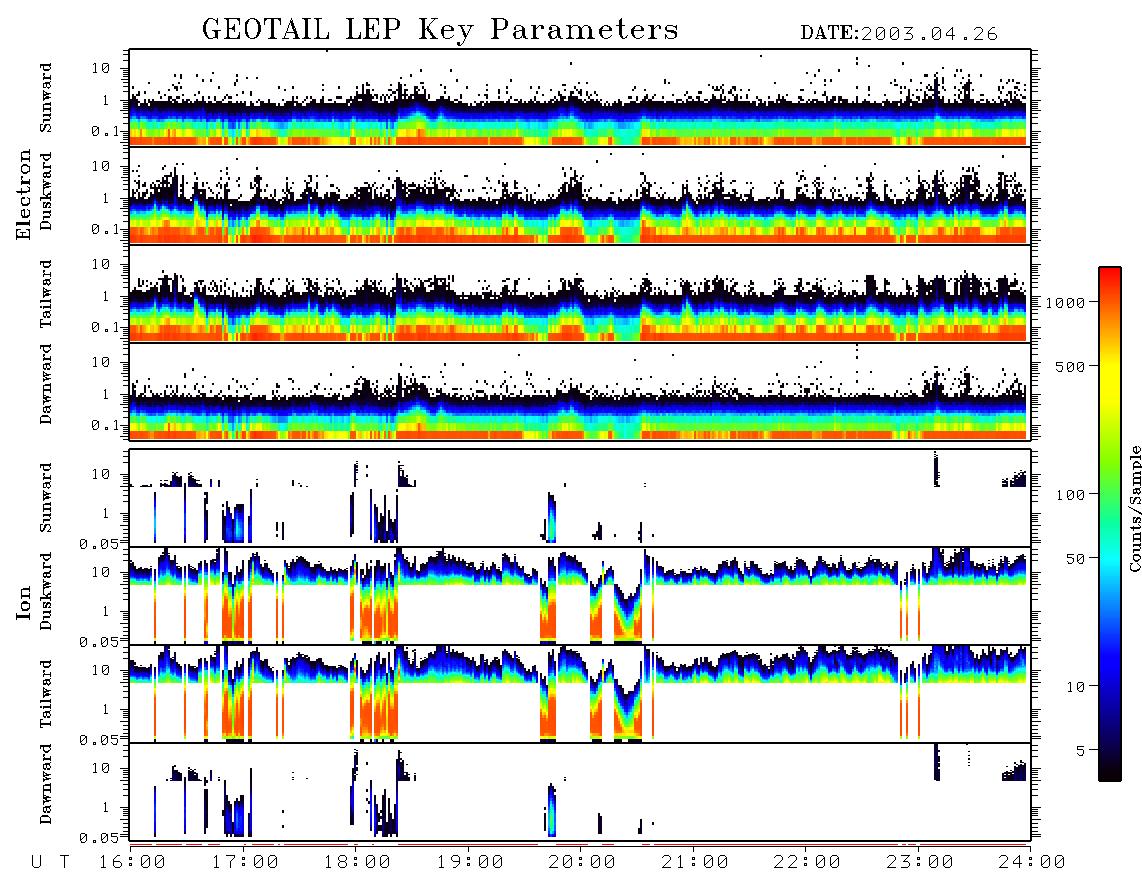Click the Ion Tailward spectrogram panel
Image resolution: width=1142 pixels, height=880 pixels.
click(580, 694)
